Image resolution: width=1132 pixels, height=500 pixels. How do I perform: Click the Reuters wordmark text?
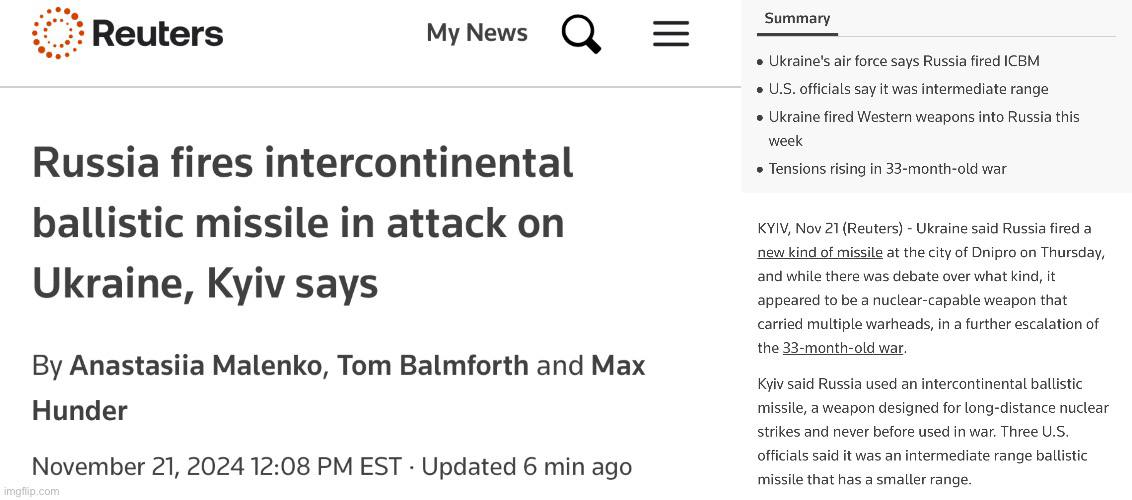point(157,34)
